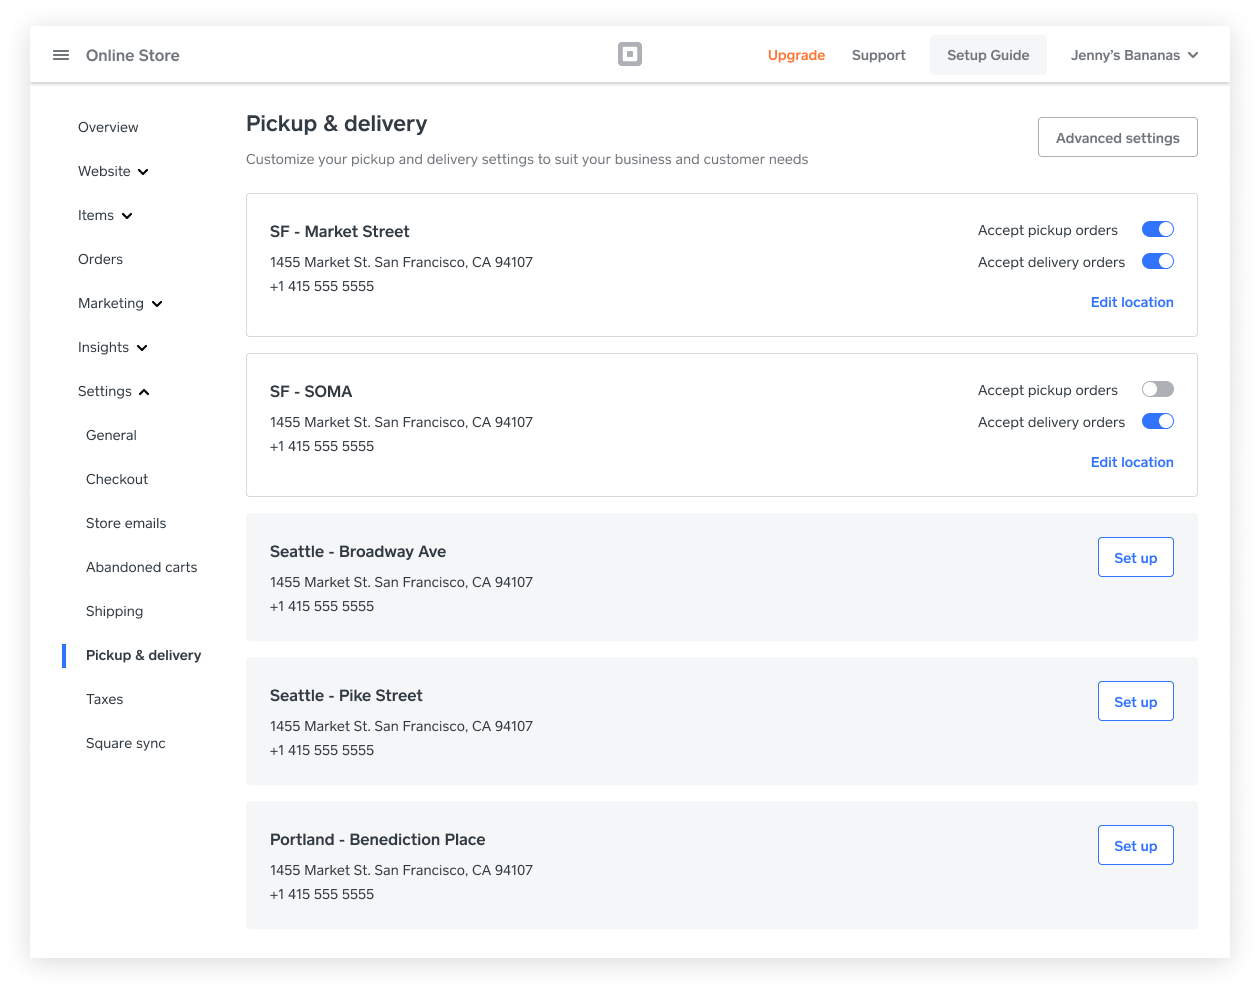Screen dimensions: 1260x992
Task: Edit location for SF - Market Street
Action: point(1132,302)
